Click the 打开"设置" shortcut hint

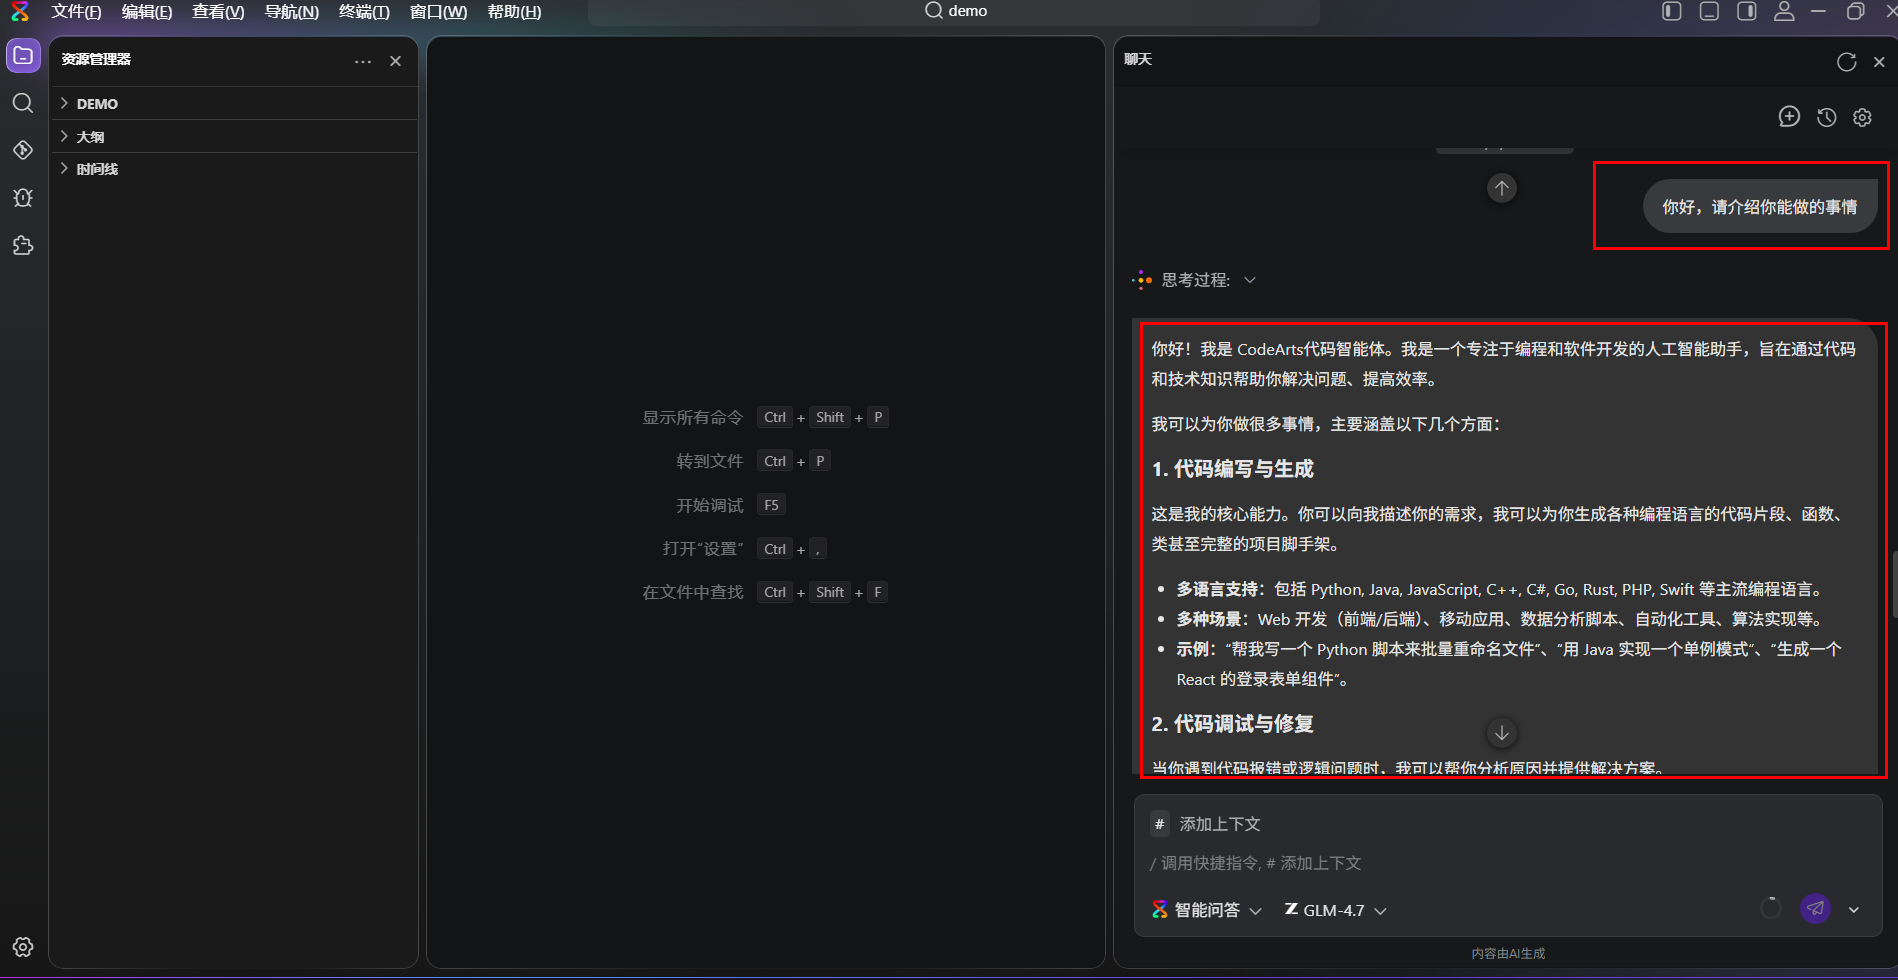[x=703, y=549]
